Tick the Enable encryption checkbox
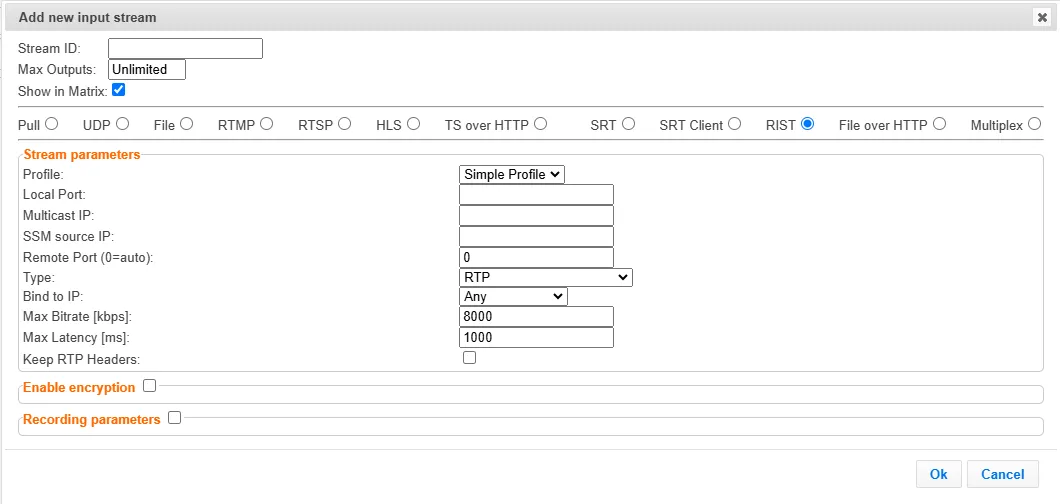Viewport: 1060px width, 504px height. point(150,386)
